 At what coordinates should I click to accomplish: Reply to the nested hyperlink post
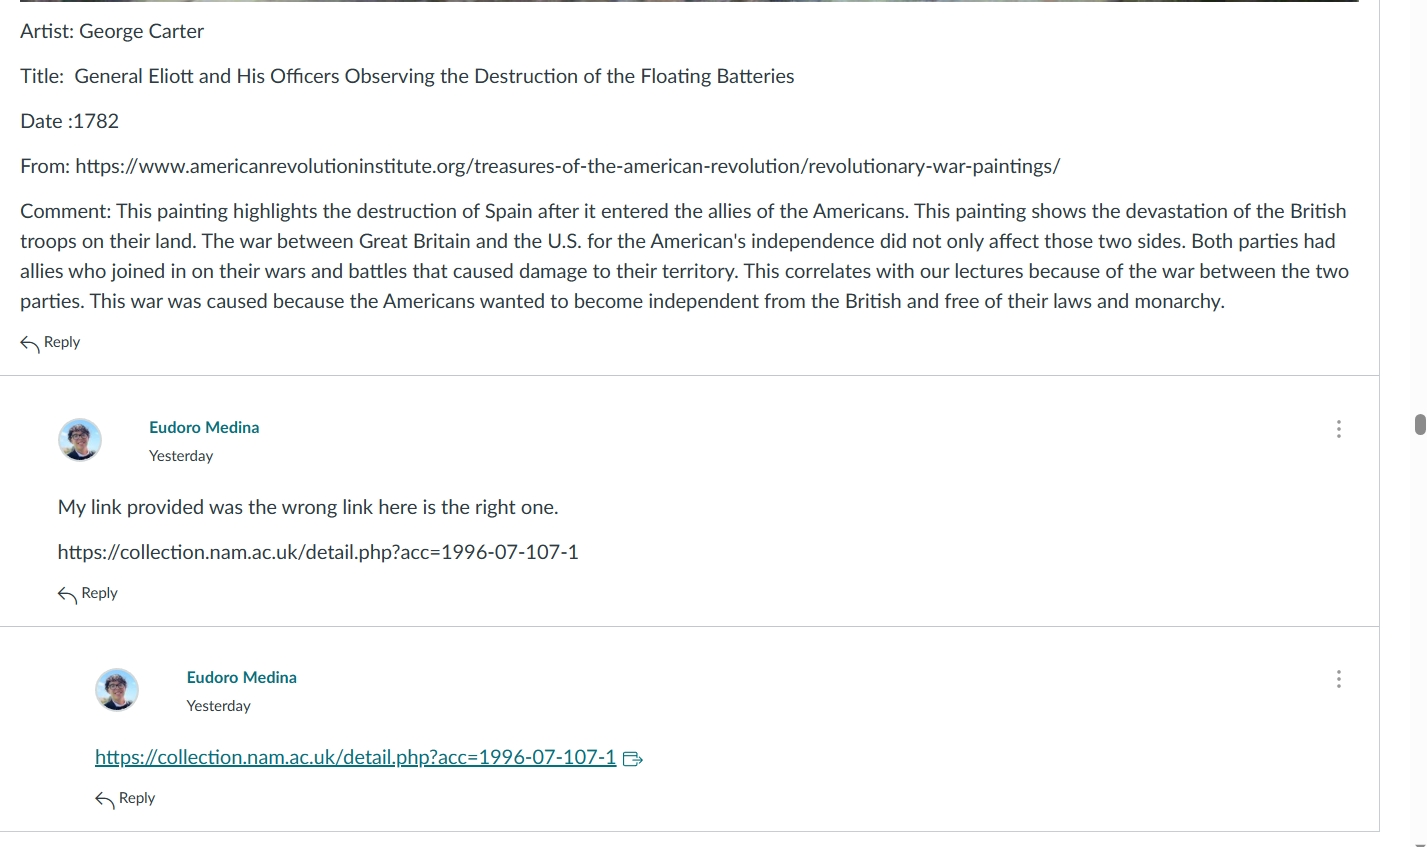tap(125, 799)
